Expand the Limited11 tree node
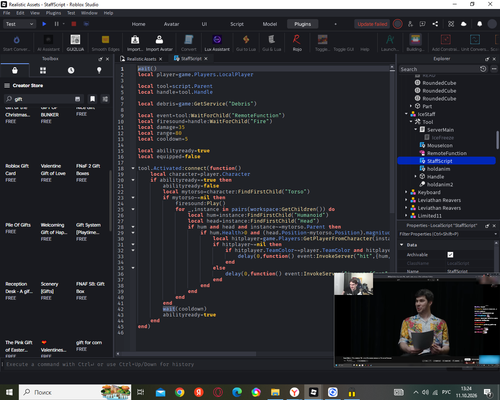 pyautogui.click(x=406, y=216)
